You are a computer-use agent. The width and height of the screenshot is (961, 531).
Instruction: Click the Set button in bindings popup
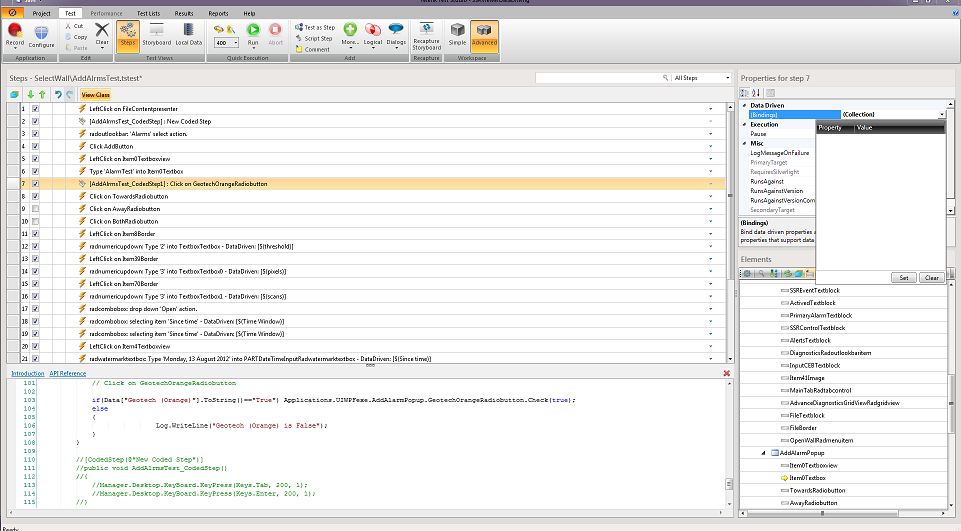(903, 278)
